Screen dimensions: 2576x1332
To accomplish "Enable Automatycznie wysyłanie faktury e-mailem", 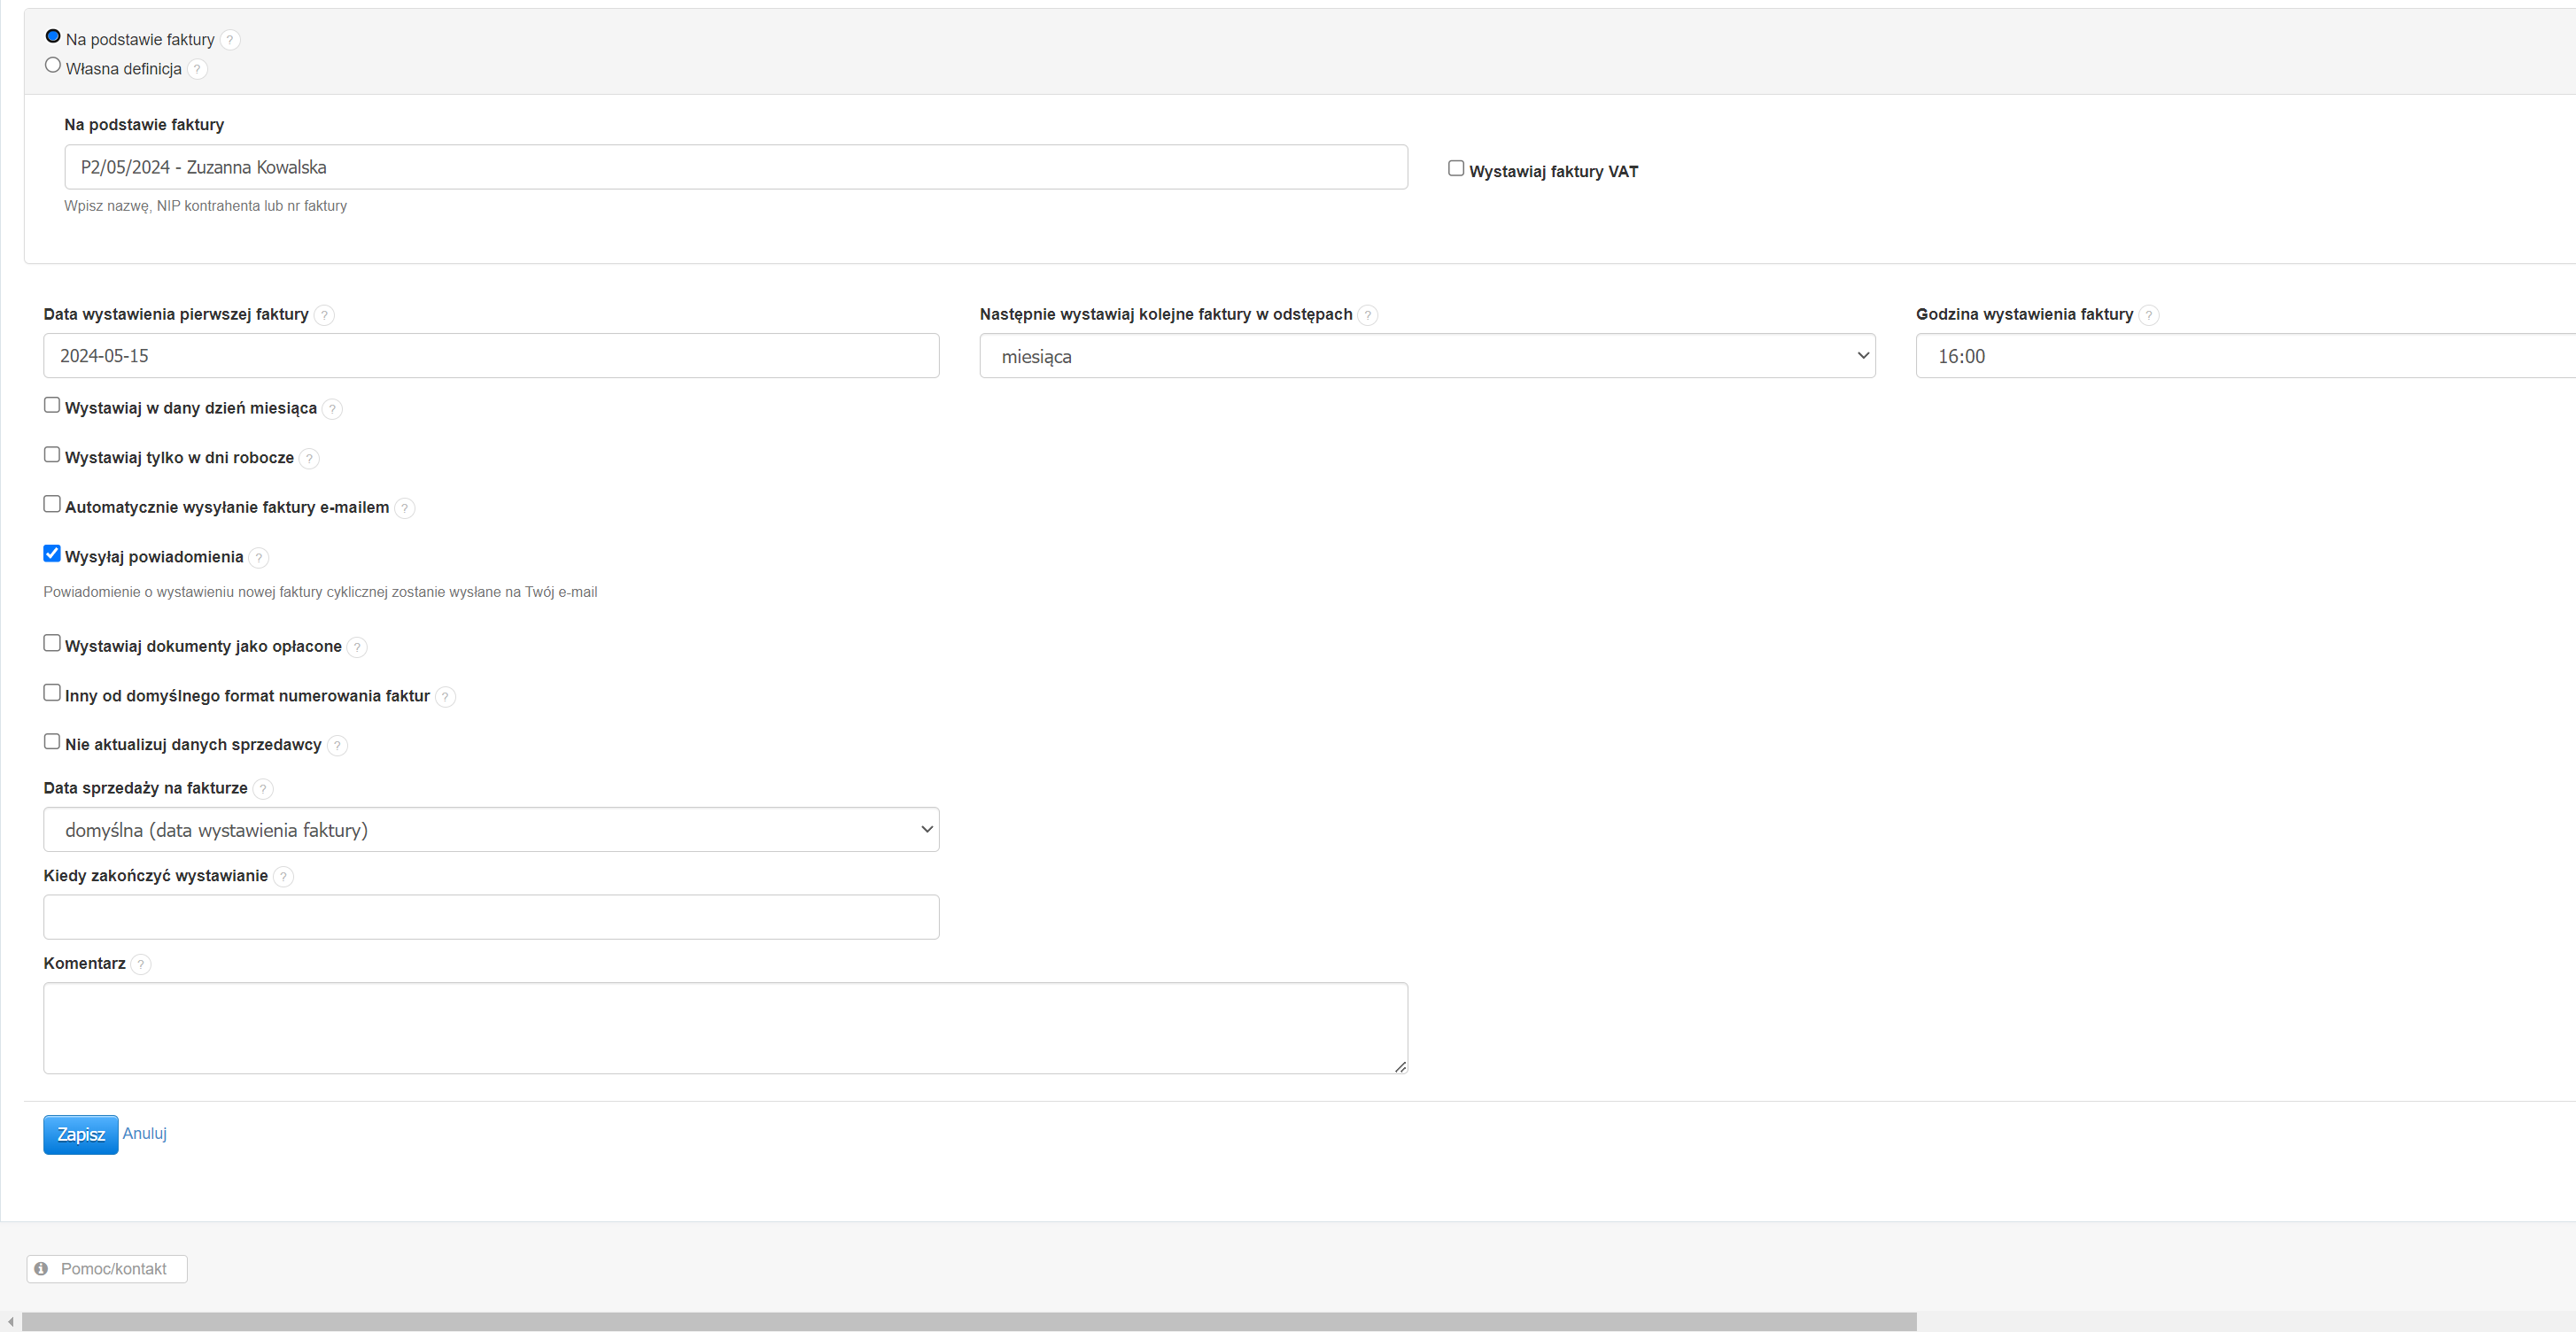I will pyautogui.click(x=52, y=504).
